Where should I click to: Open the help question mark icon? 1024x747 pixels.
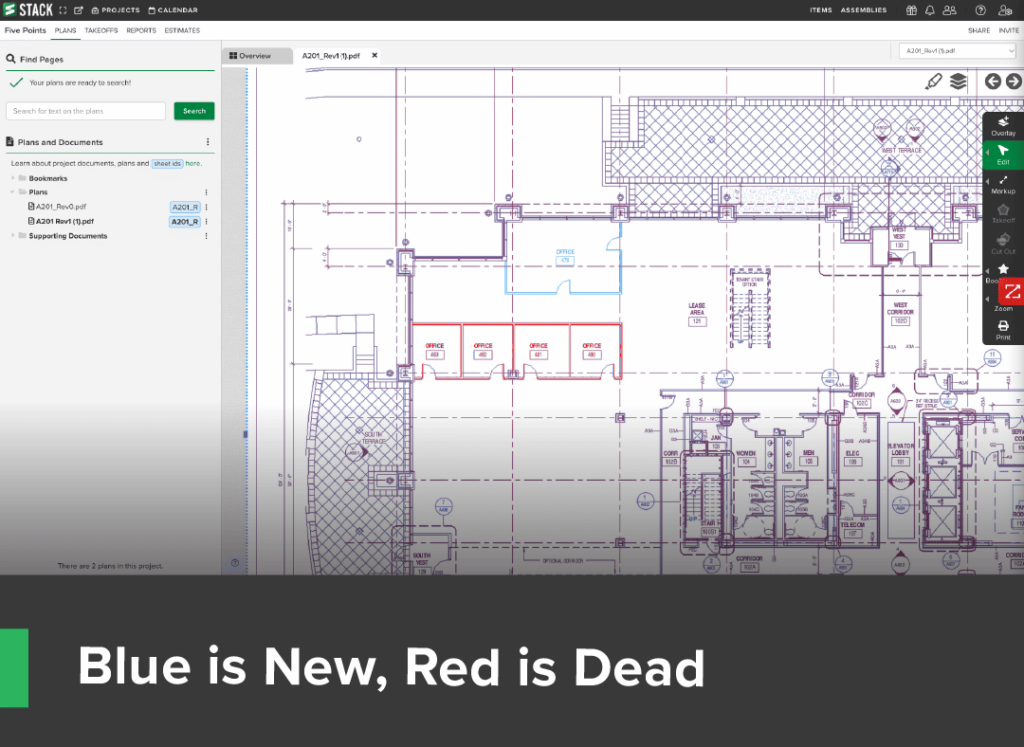[x=980, y=10]
